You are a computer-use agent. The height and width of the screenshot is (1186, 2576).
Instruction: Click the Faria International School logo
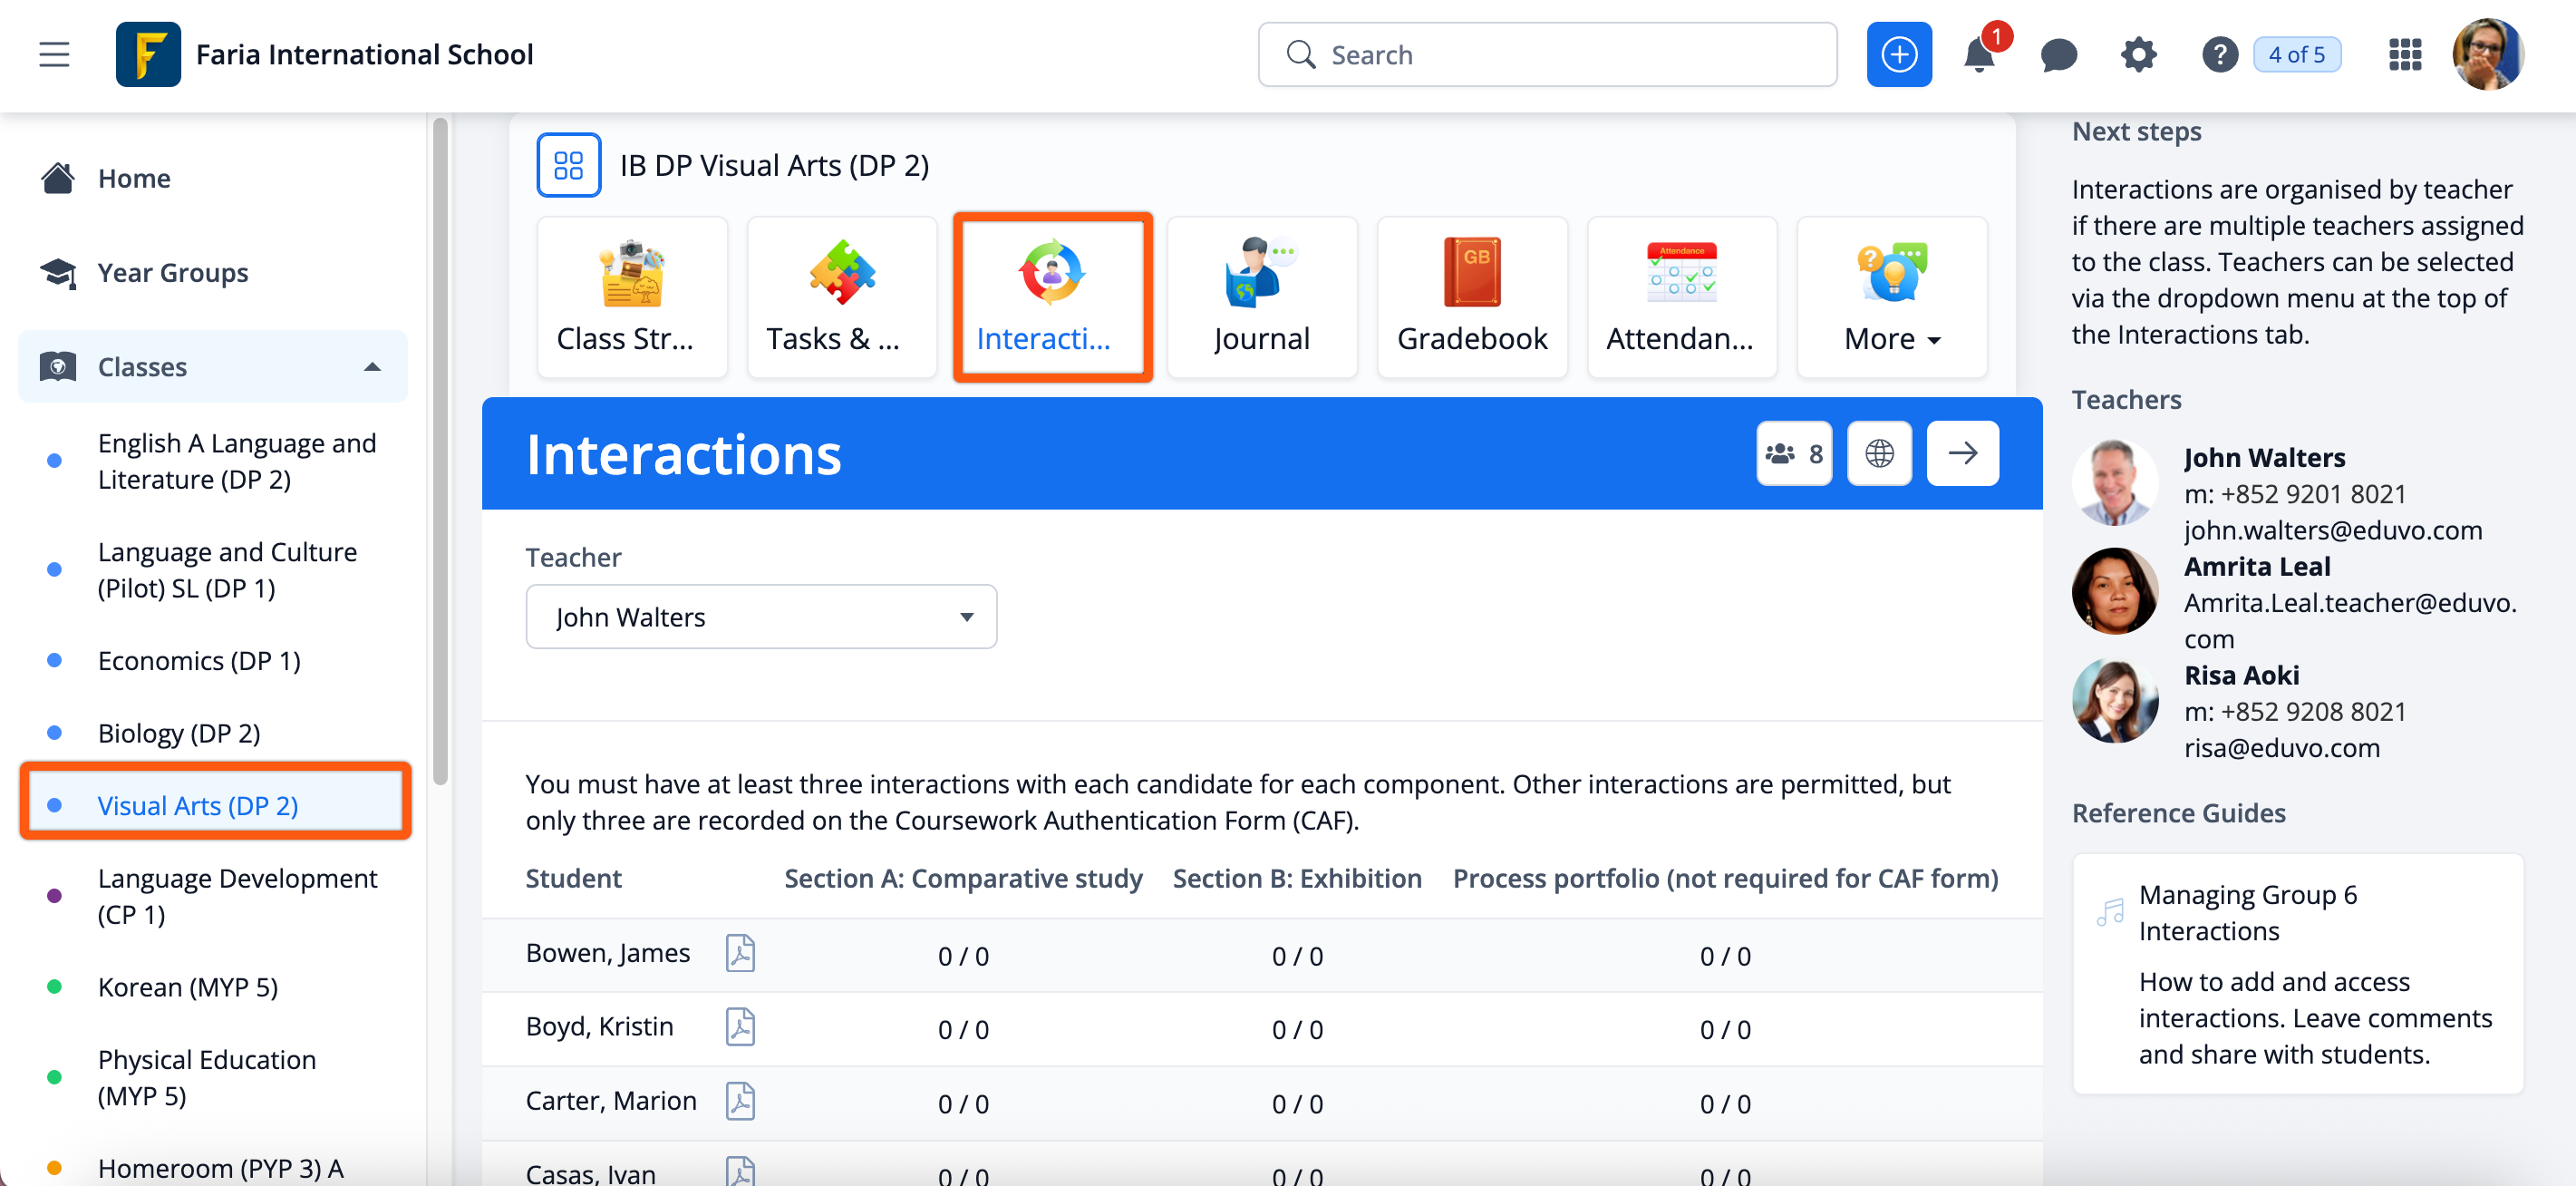pyautogui.click(x=148, y=54)
